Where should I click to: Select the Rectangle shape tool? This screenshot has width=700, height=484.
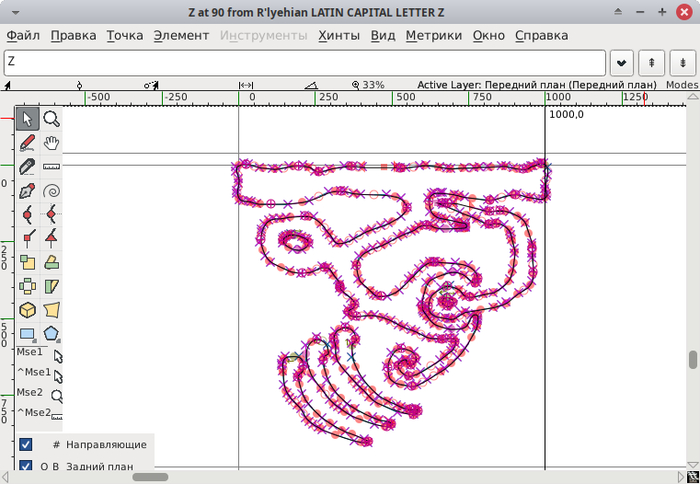pos(28,334)
